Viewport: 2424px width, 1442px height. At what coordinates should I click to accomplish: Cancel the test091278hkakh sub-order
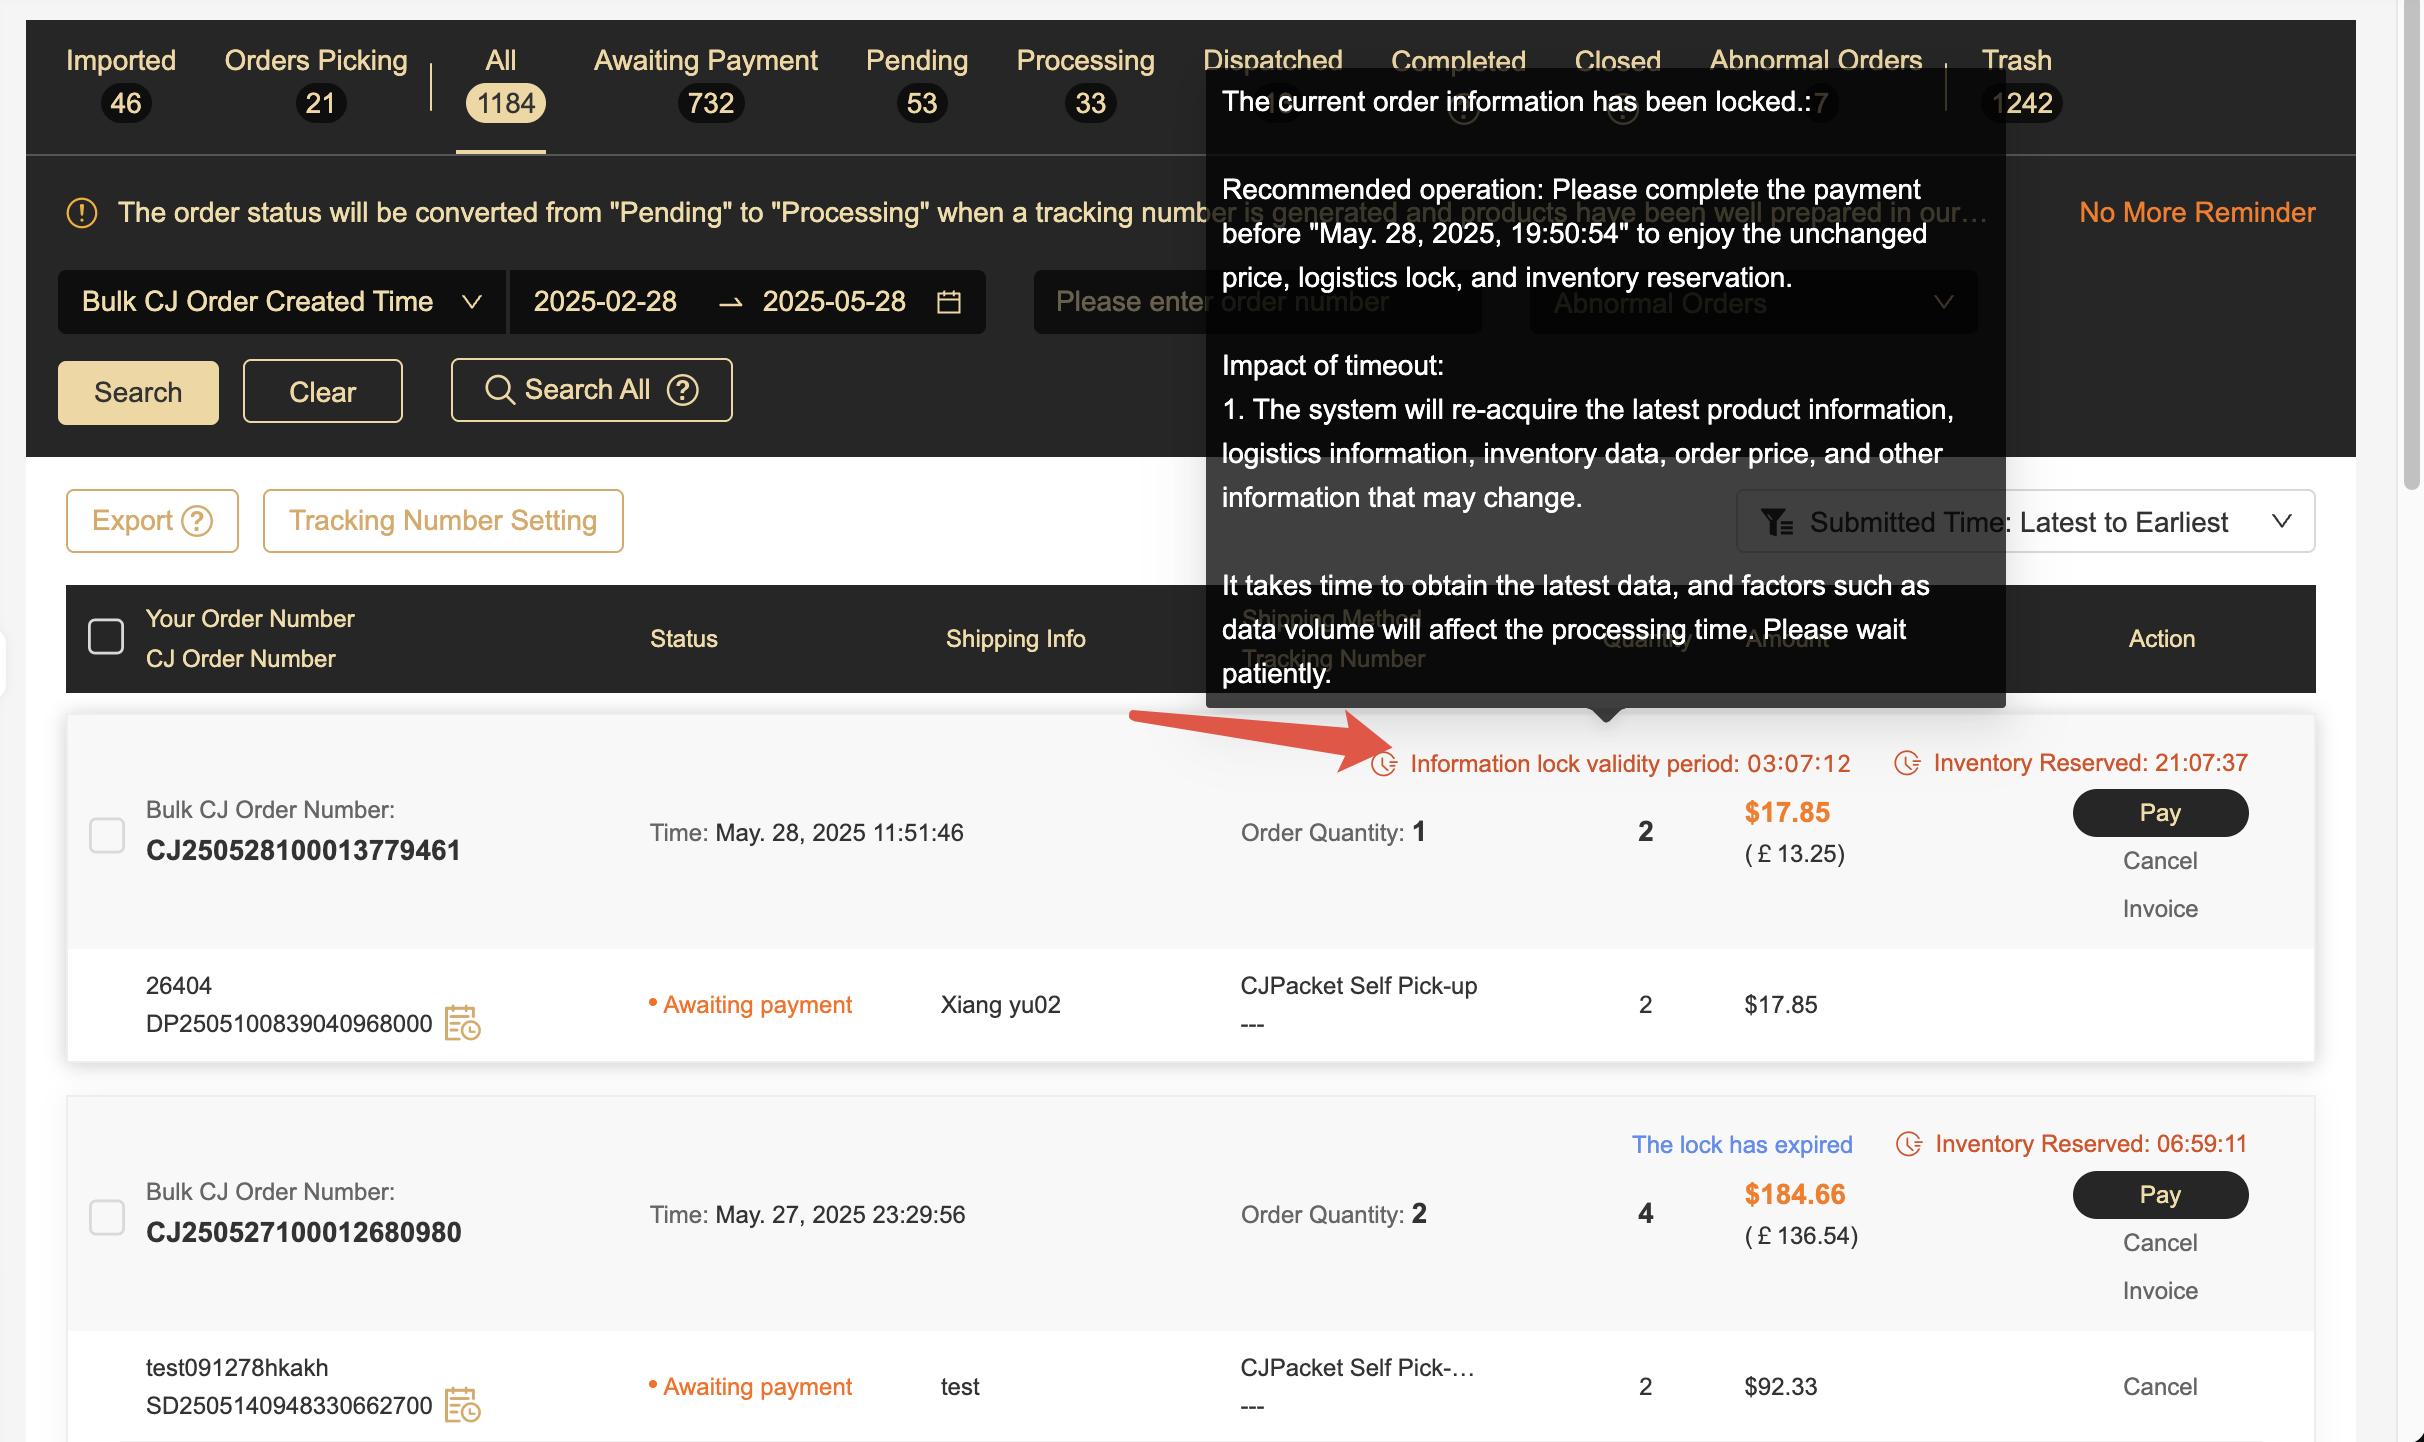[x=2160, y=1387]
